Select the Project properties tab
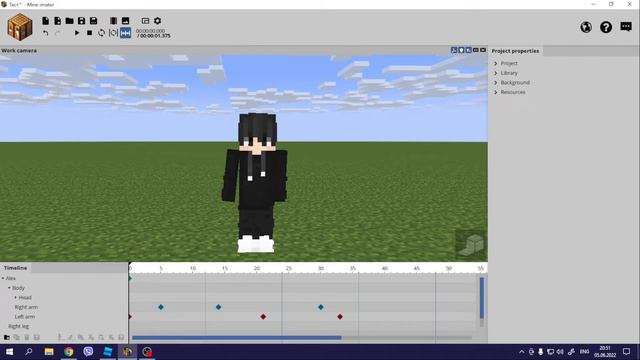 pyautogui.click(x=516, y=51)
